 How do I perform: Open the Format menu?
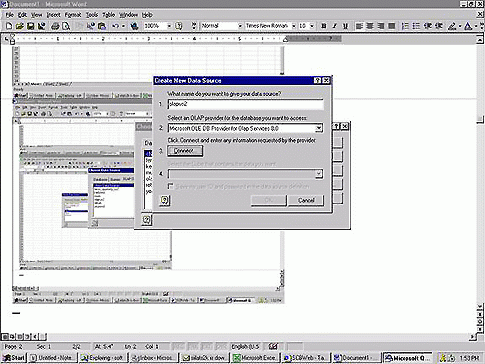coord(73,15)
